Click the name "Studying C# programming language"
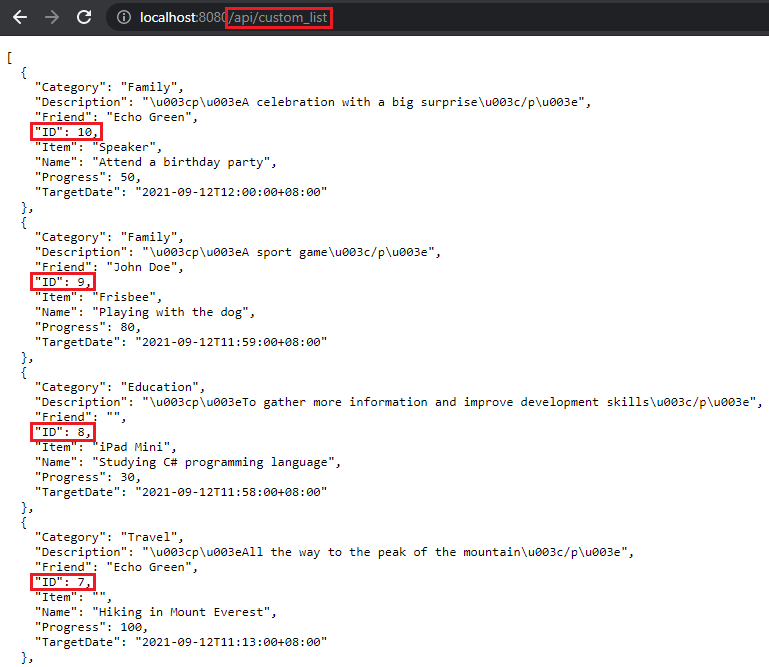 pos(216,462)
